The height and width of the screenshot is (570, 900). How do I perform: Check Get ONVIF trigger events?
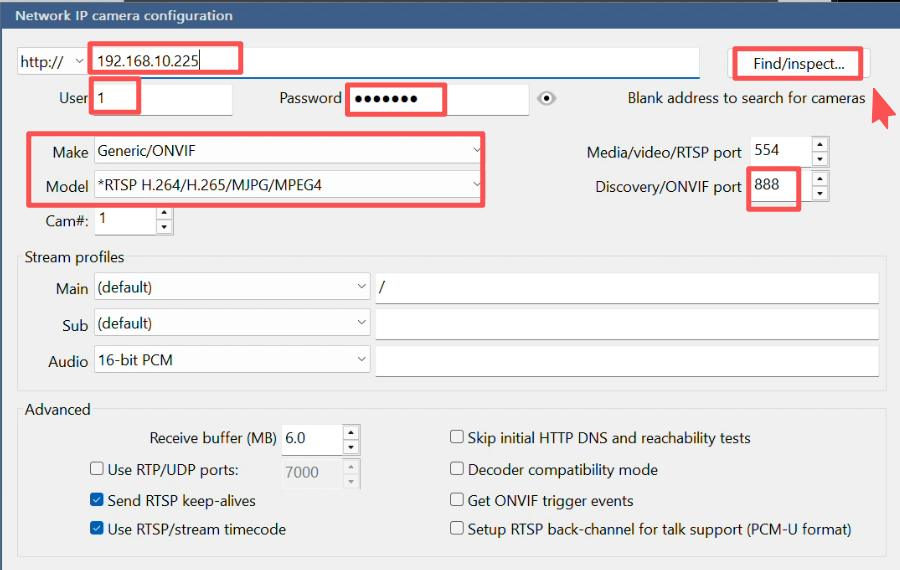(x=457, y=500)
